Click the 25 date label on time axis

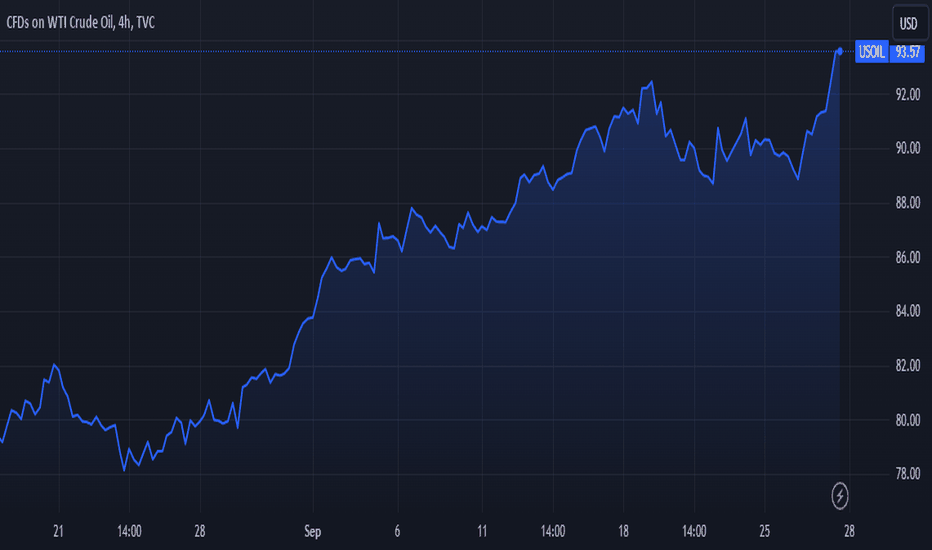coord(764,531)
